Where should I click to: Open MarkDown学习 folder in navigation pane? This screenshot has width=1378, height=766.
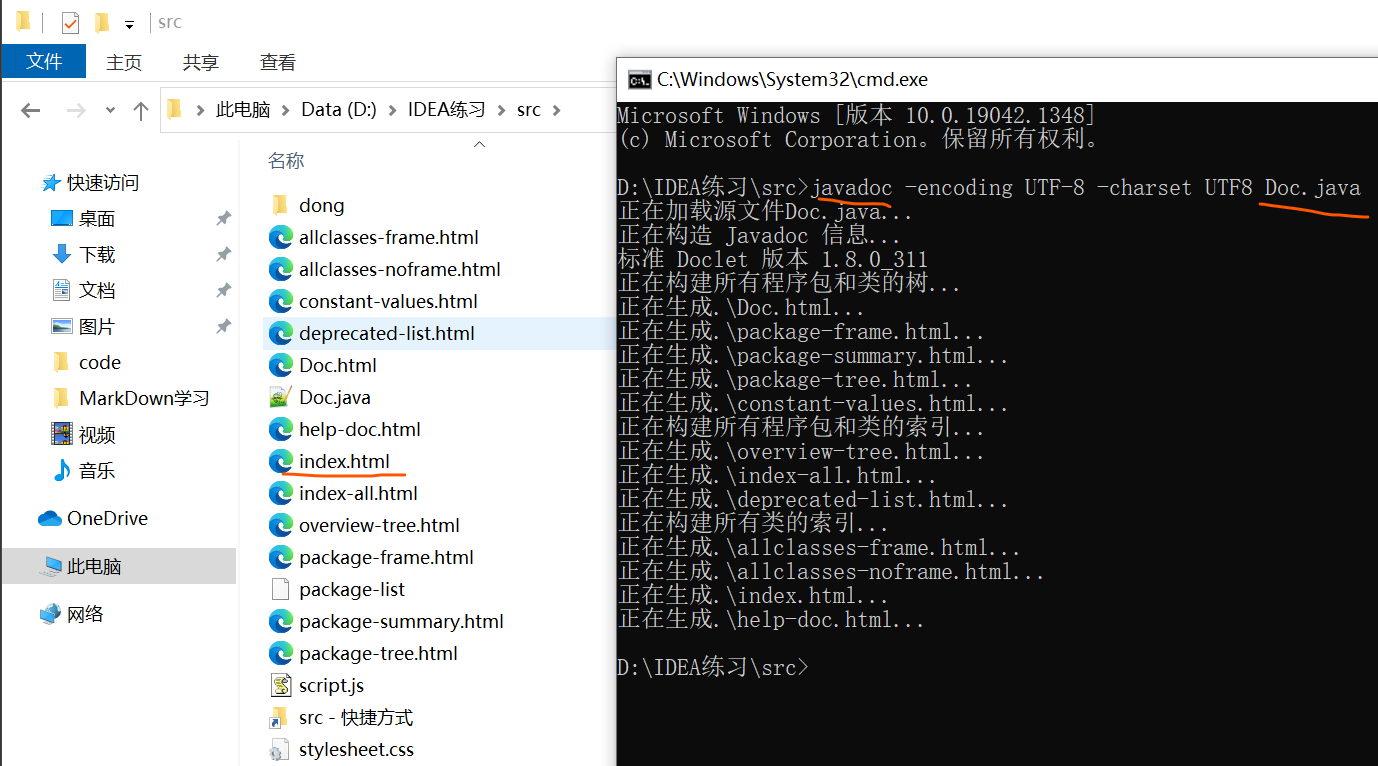pyautogui.click(x=144, y=399)
